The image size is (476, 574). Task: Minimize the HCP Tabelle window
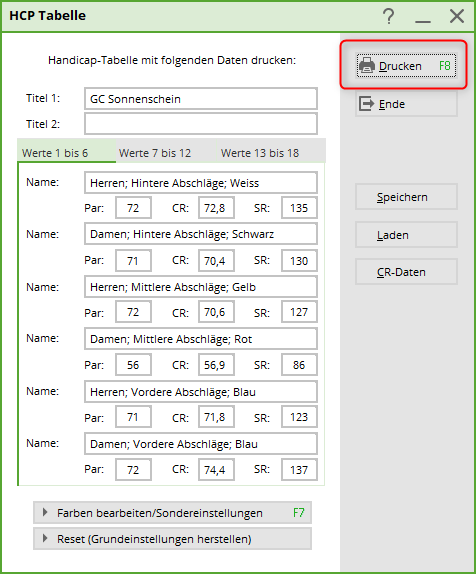(423, 17)
